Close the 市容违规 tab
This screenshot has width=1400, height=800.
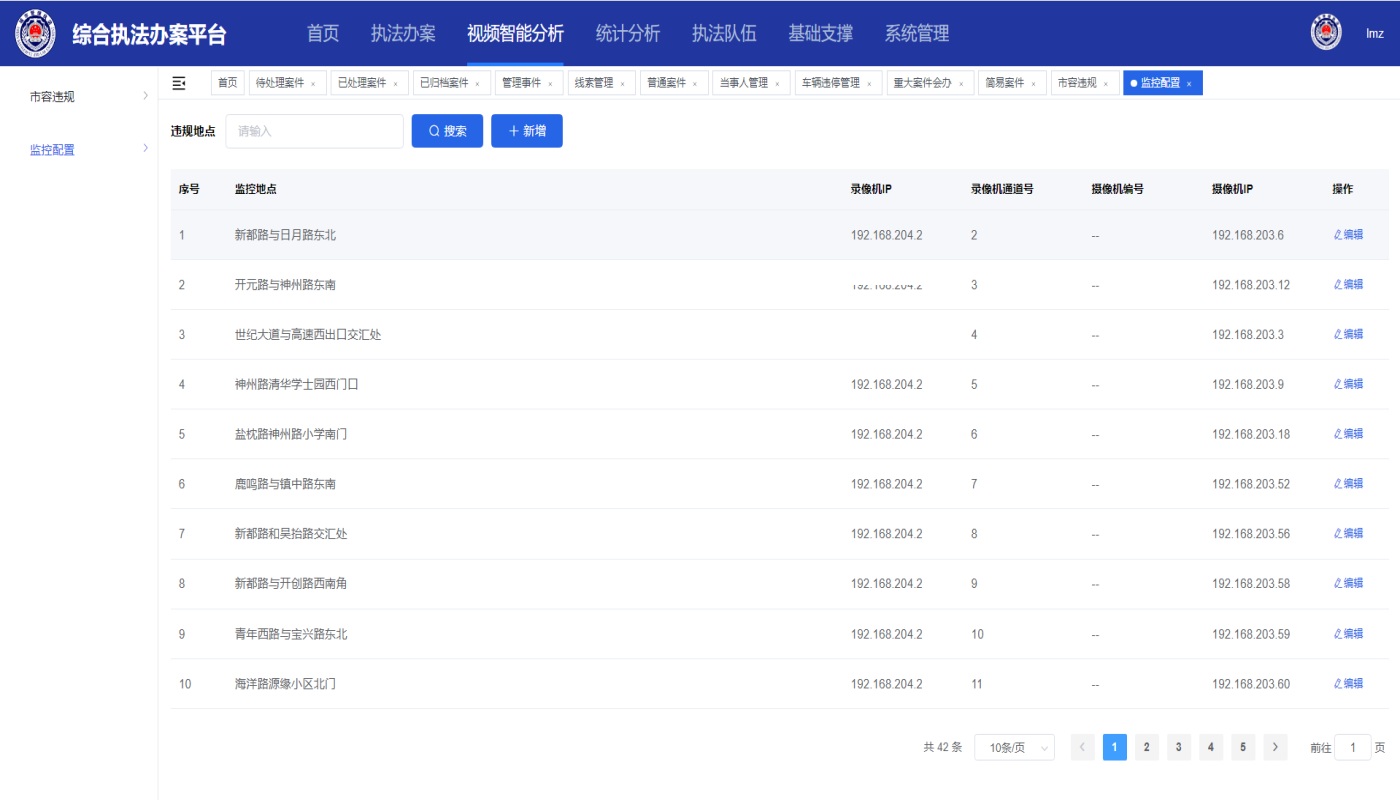1105,84
